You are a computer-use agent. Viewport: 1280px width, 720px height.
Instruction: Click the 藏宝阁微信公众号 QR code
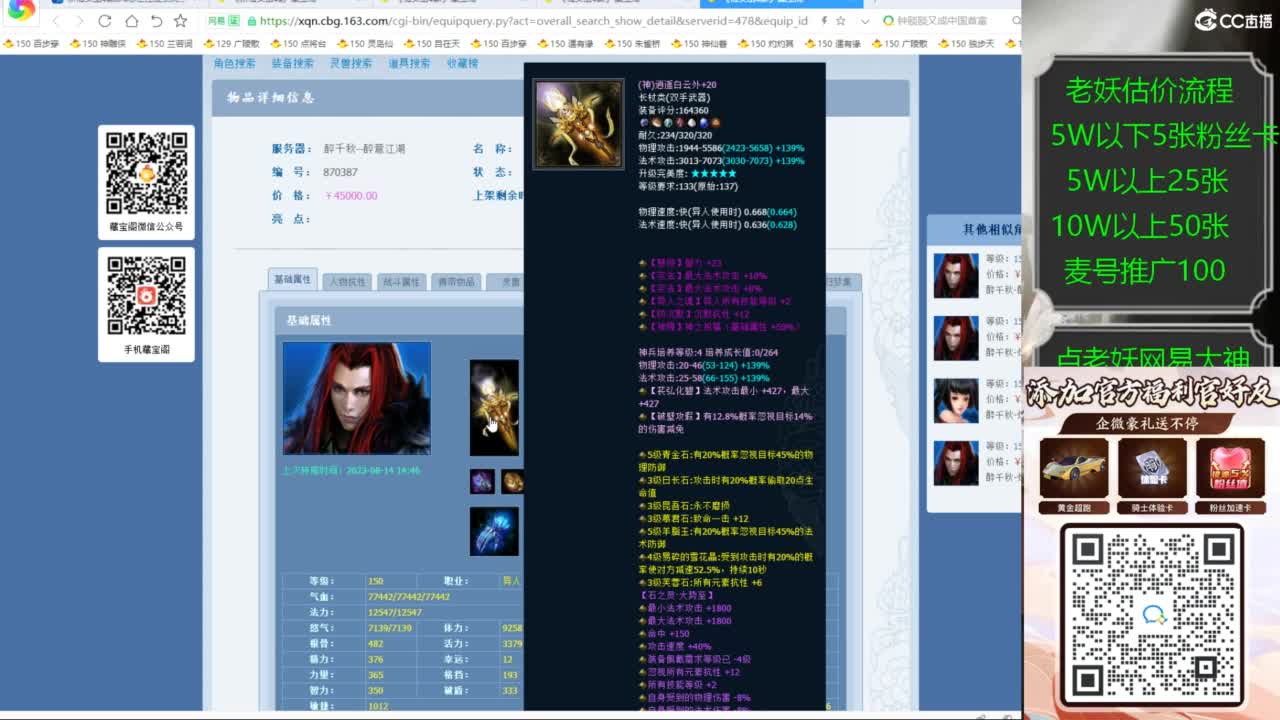pyautogui.click(x=146, y=172)
